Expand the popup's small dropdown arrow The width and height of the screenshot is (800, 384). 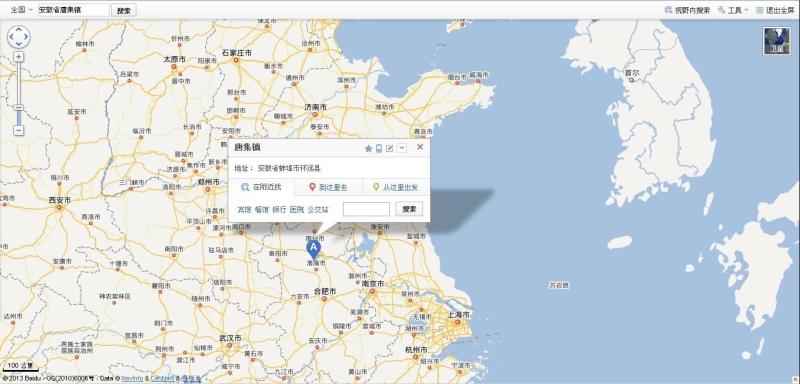402,148
